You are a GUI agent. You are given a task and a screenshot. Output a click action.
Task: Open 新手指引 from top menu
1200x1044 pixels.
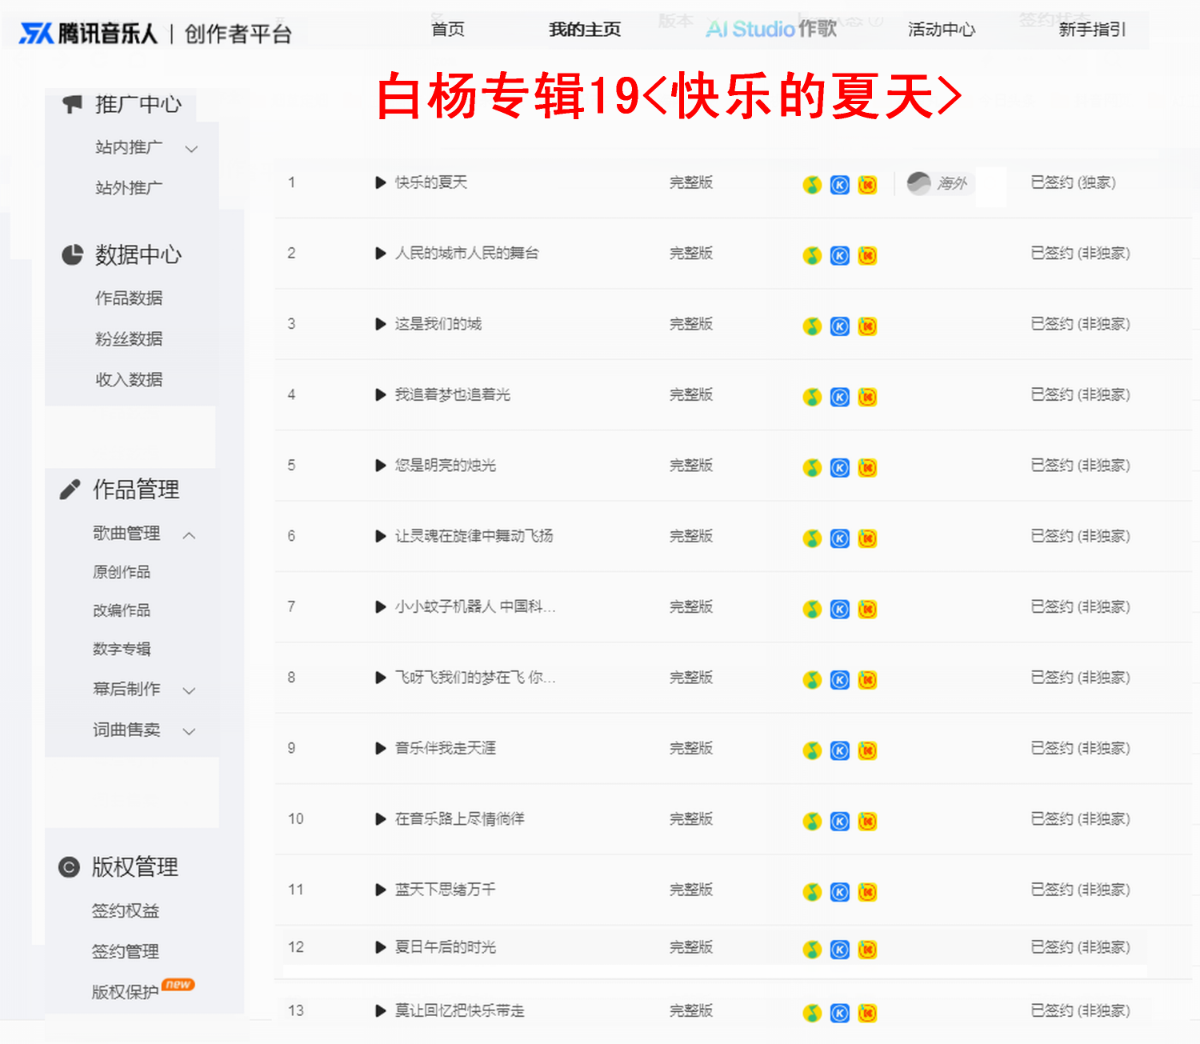tap(1093, 30)
